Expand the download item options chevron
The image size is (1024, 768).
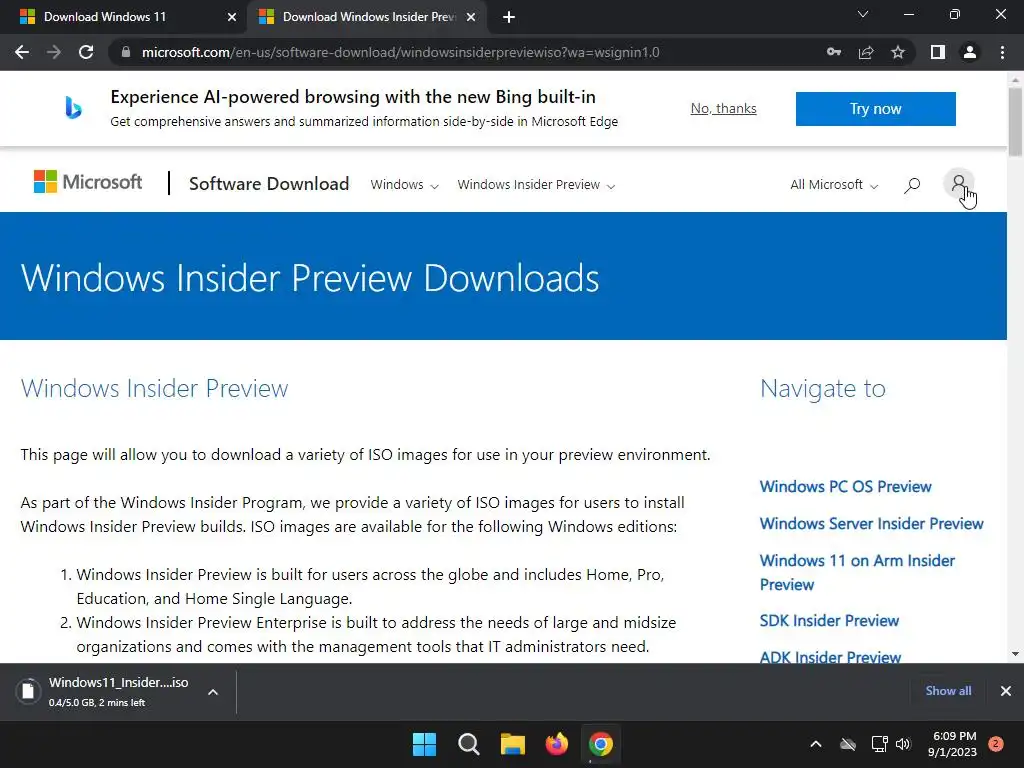click(213, 692)
